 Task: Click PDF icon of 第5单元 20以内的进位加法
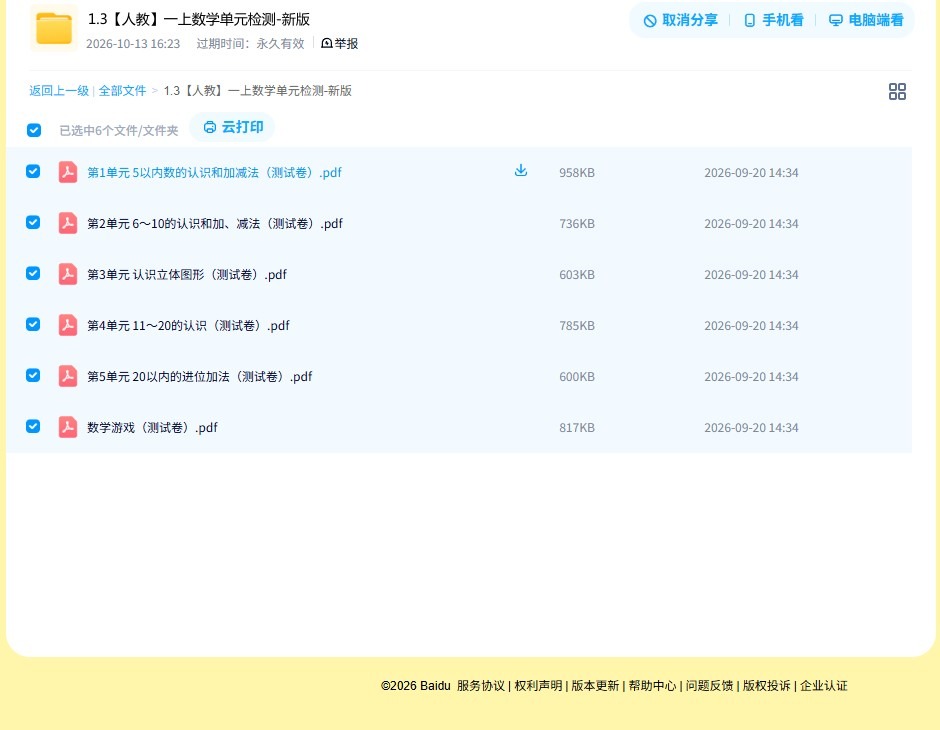click(x=68, y=376)
